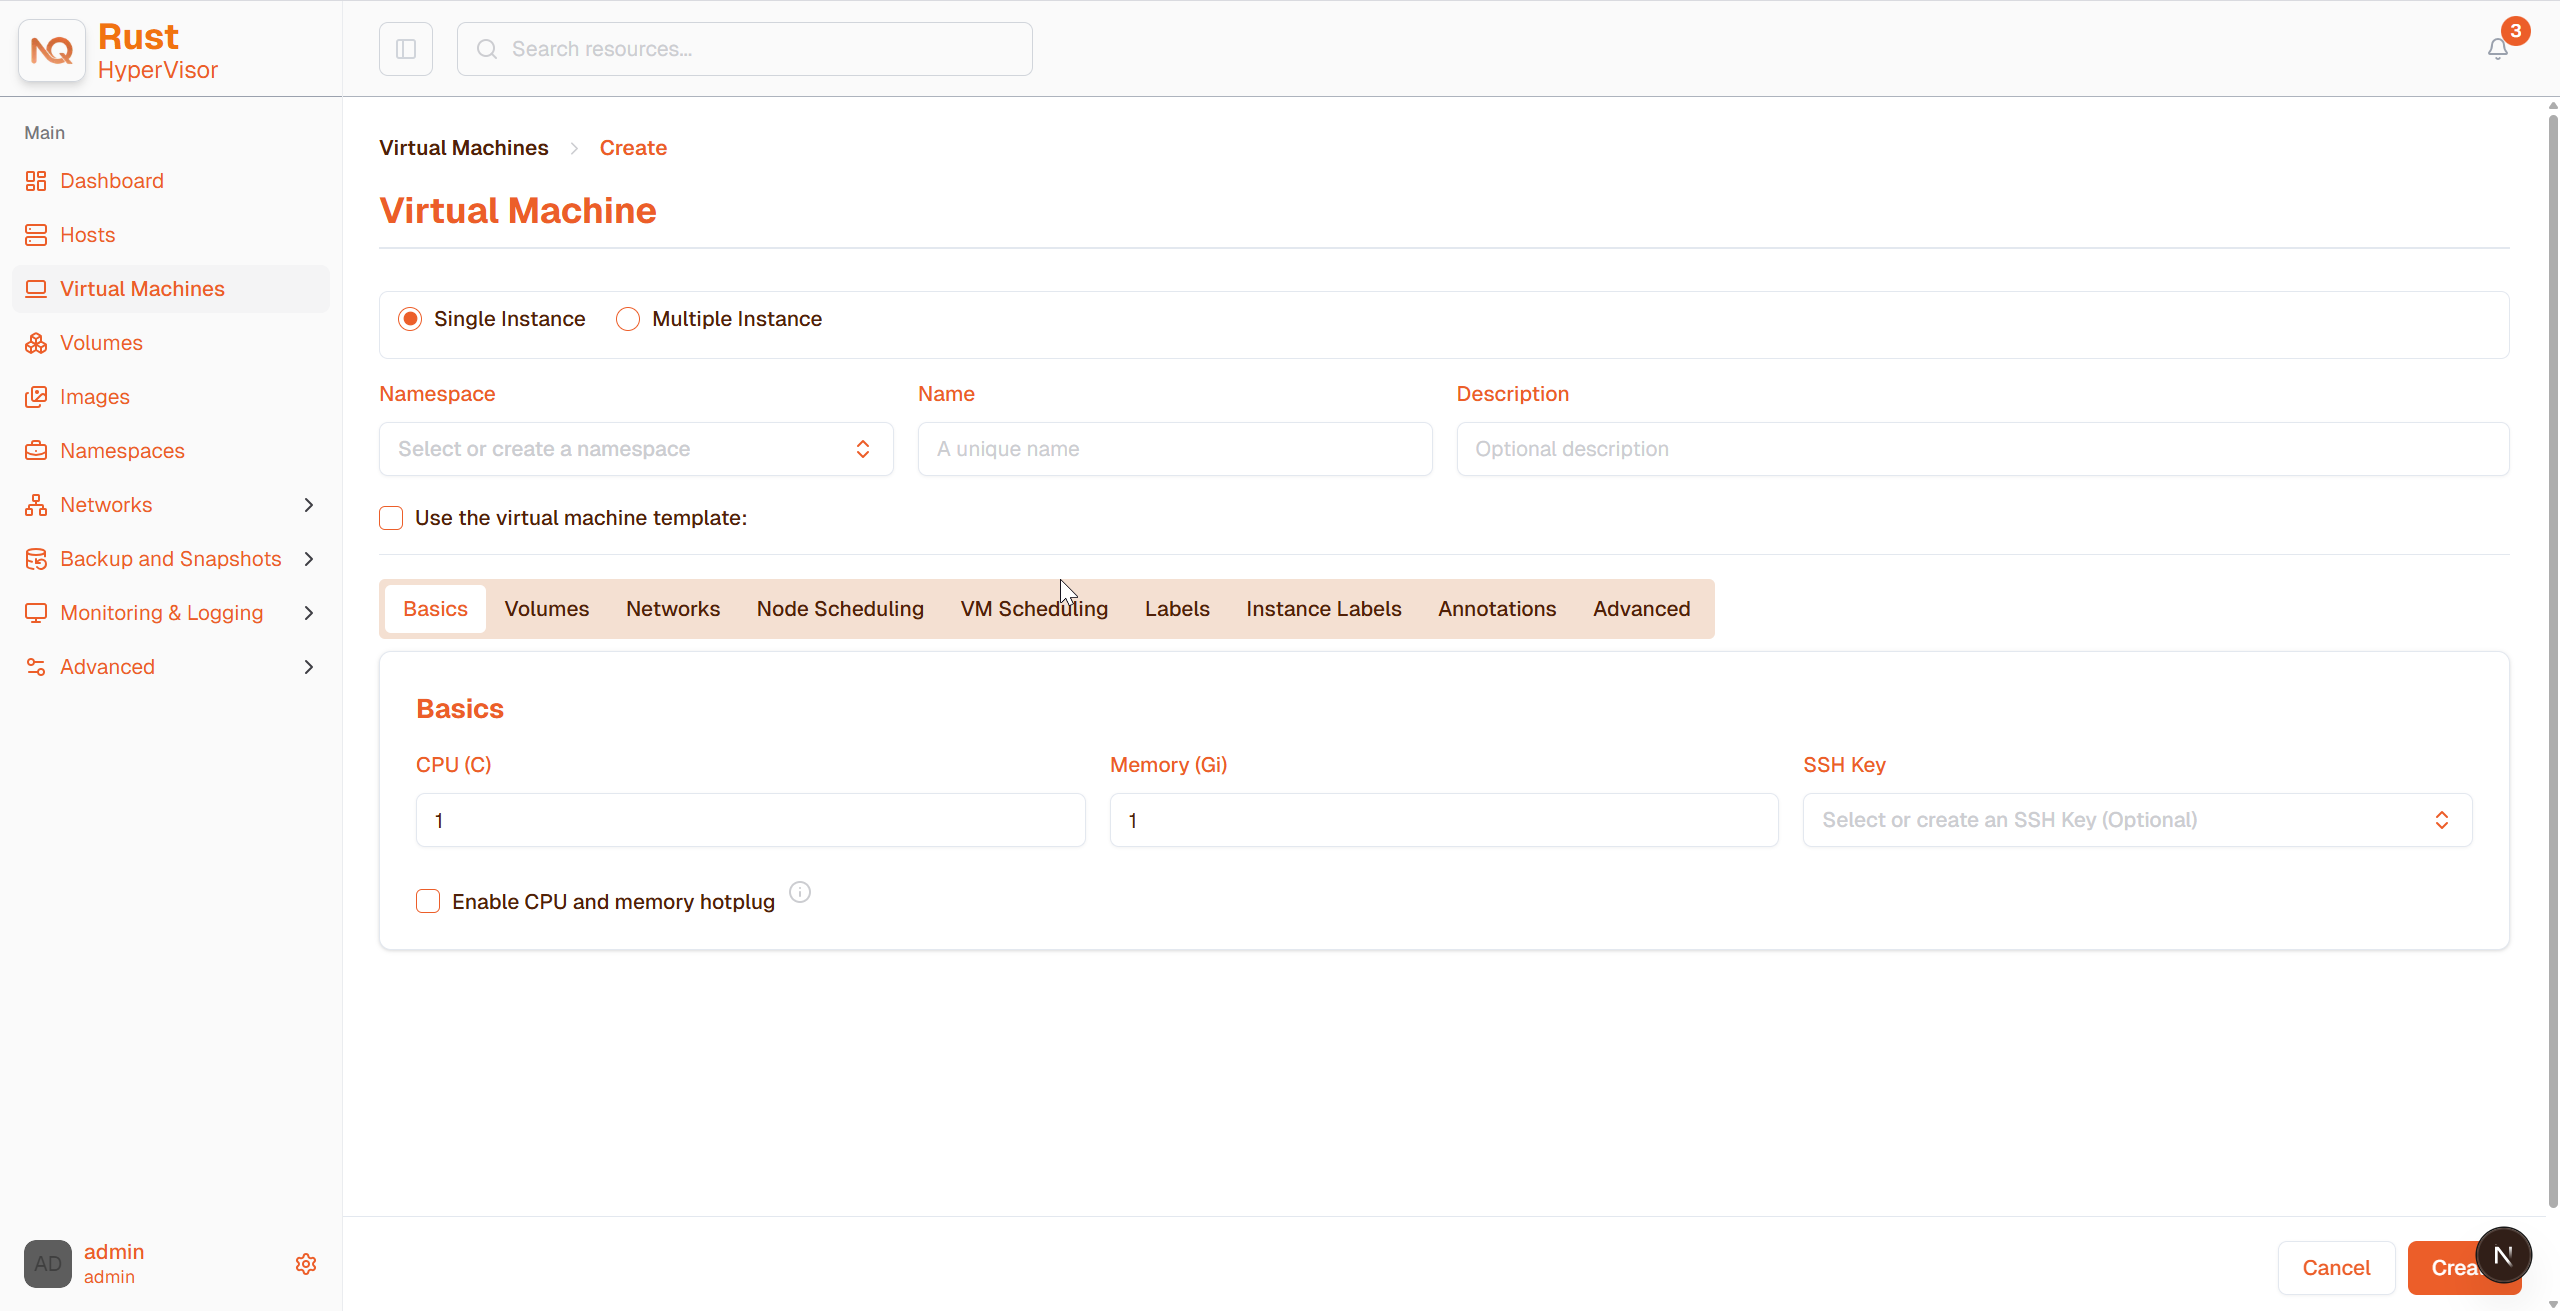The width and height of the screenshot is (2560, 1311).
Task: Switch to the Instance Labels tab
Action: (x=1323, y=609)
